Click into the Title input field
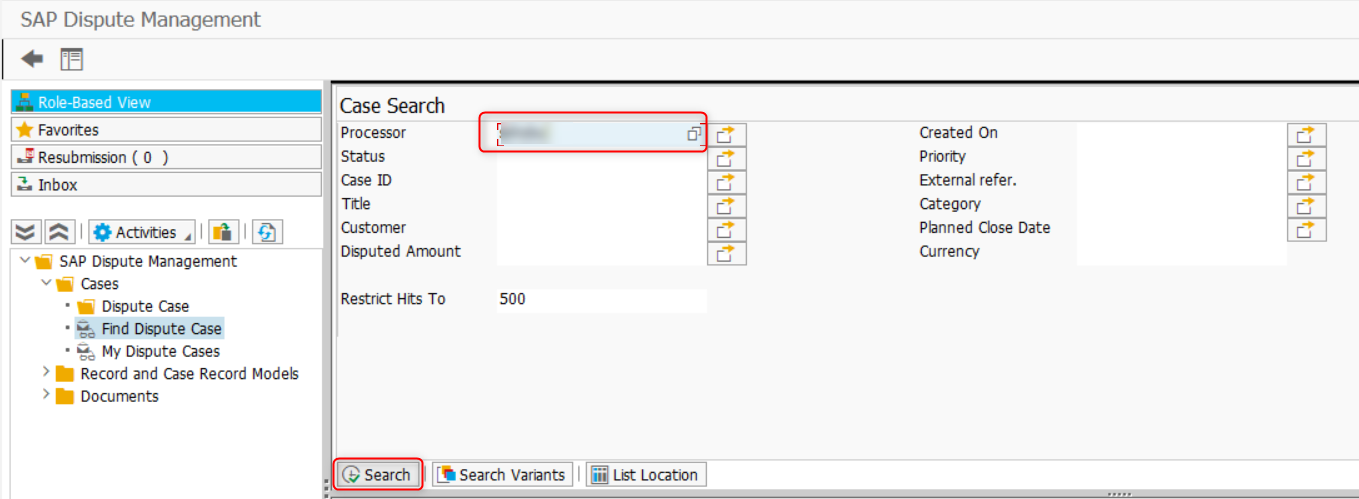1359x499 pixels. [601, 205]
